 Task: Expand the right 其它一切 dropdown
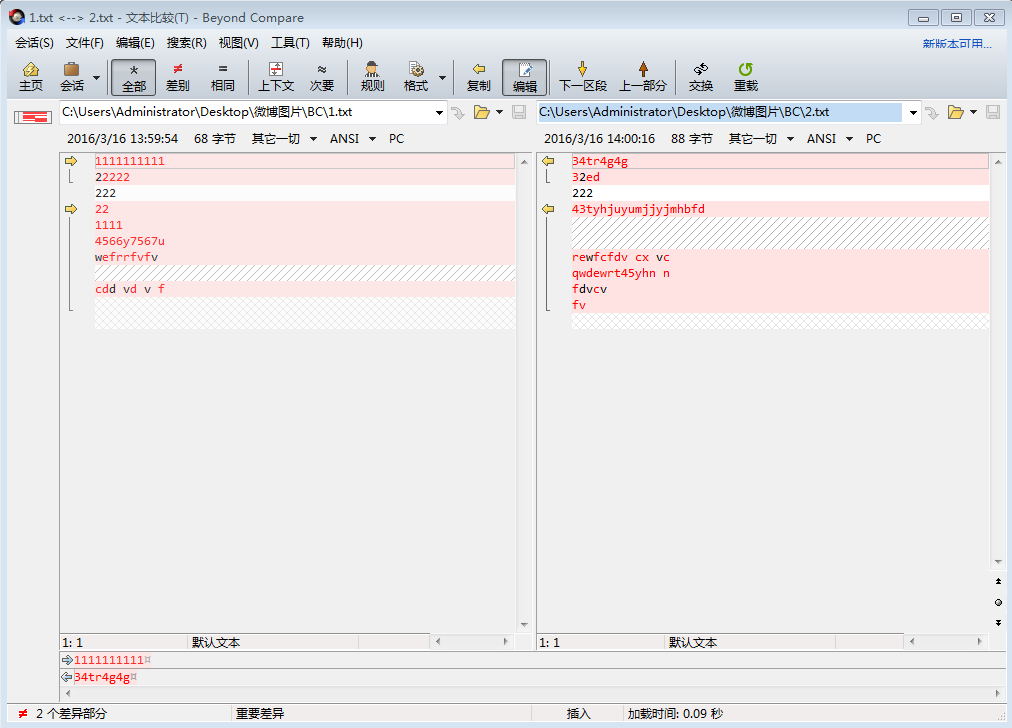(x=785, y=139)
